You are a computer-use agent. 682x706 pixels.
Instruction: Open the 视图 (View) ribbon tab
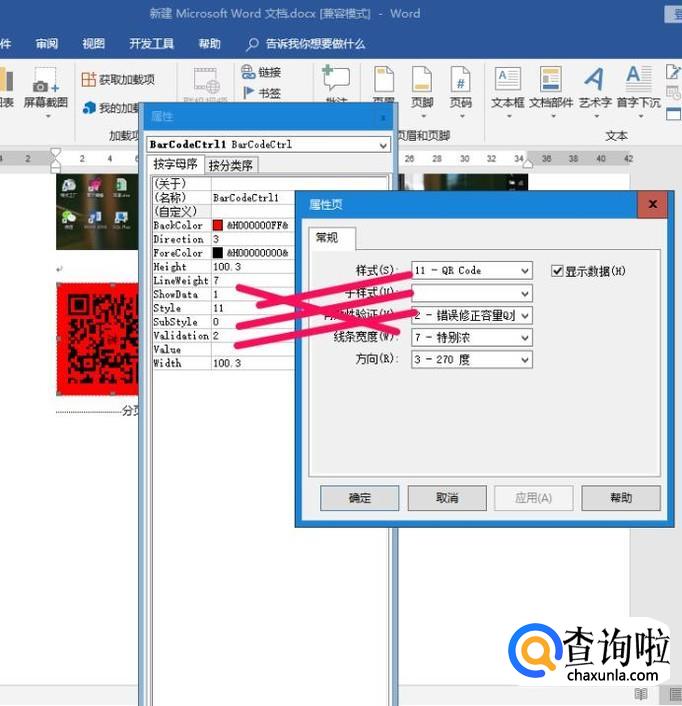[x=93, y=44]
